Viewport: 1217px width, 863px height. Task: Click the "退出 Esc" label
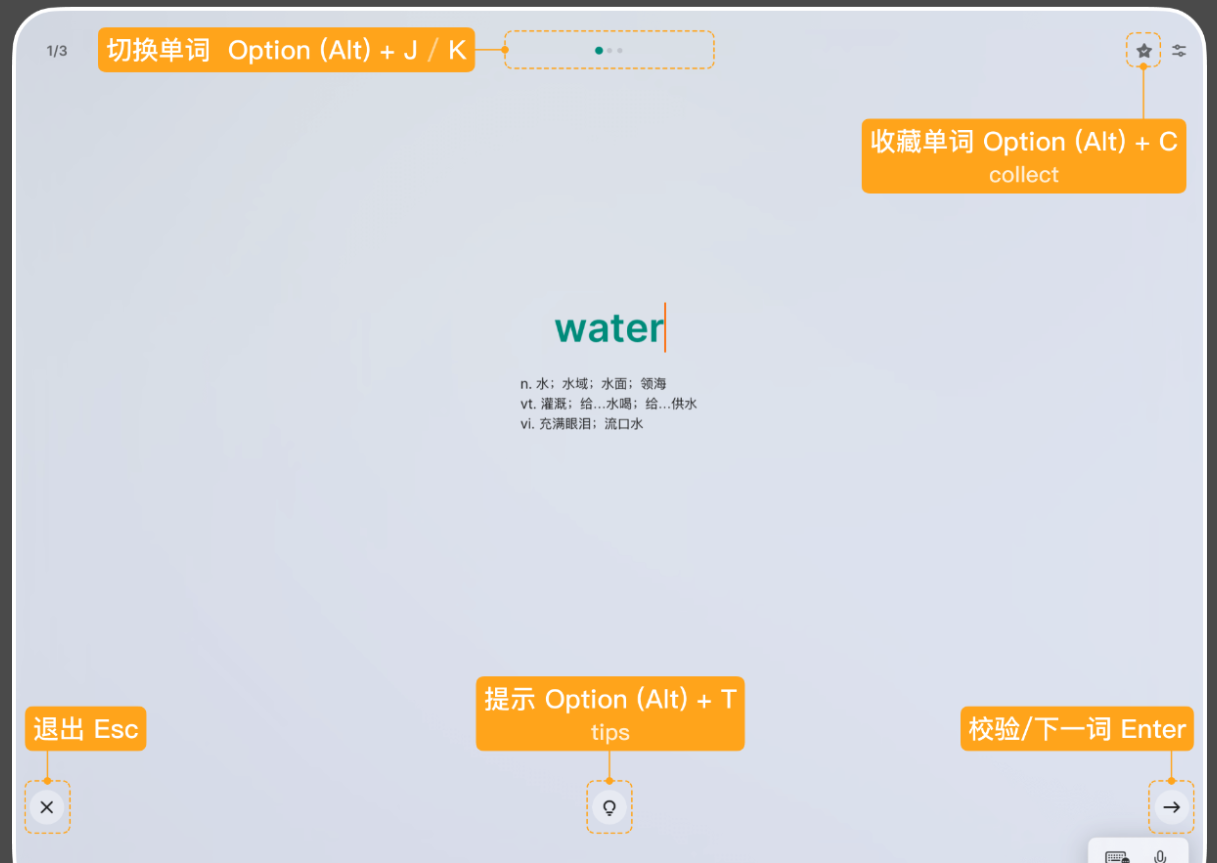click(85, 729)
